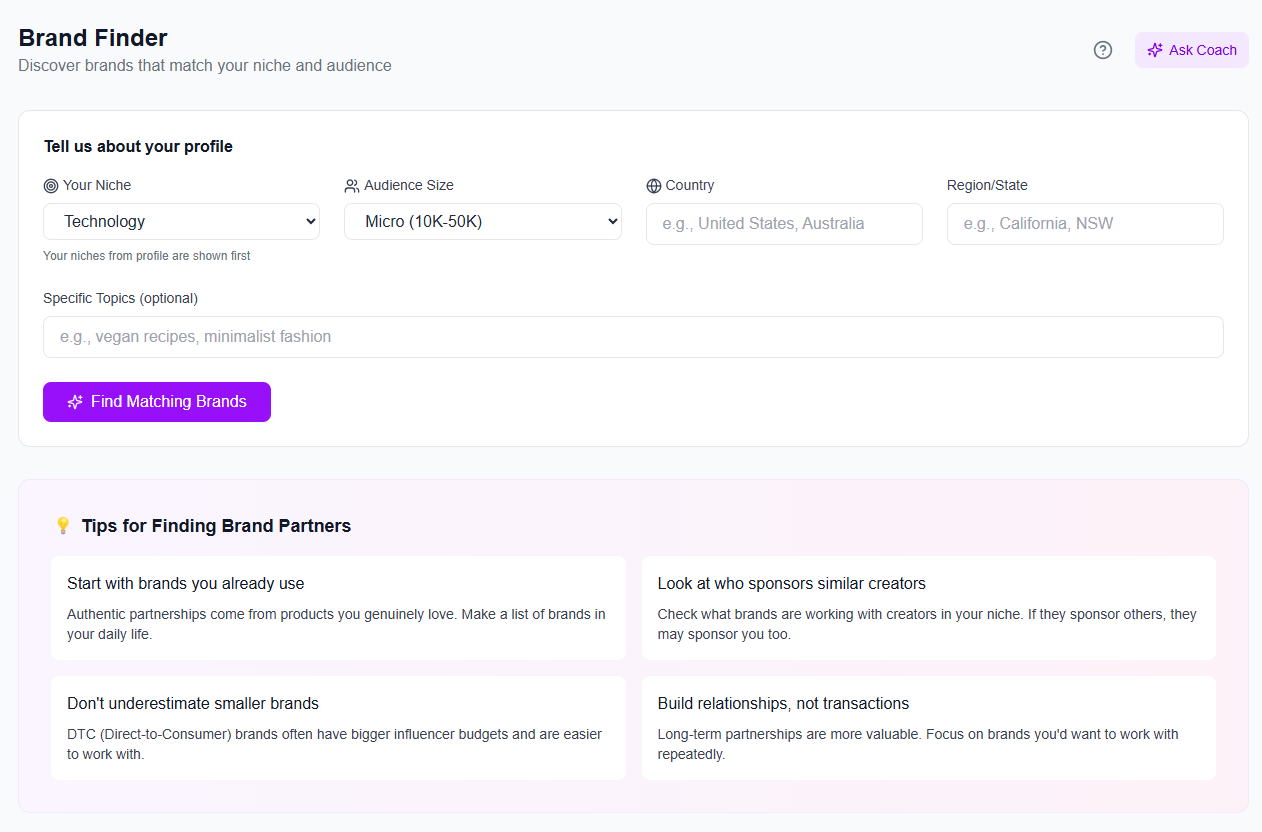Select the Specific Topics text box
The height and width of the screenshot is (832, 1262).
[633, 337]
